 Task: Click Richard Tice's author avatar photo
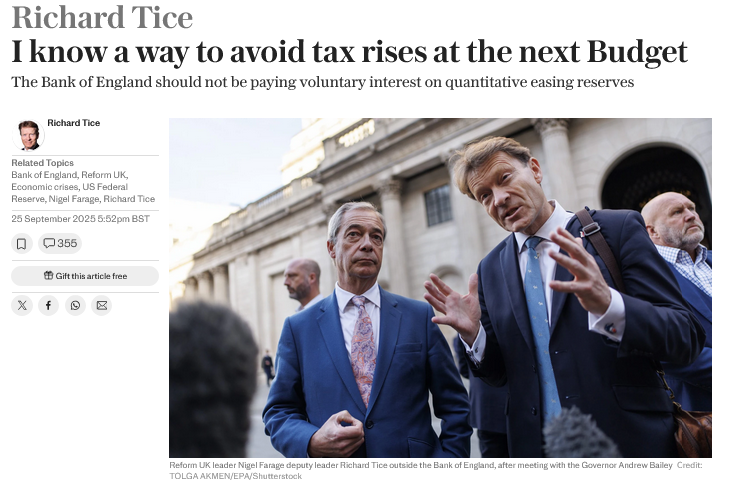pos(29,135)
